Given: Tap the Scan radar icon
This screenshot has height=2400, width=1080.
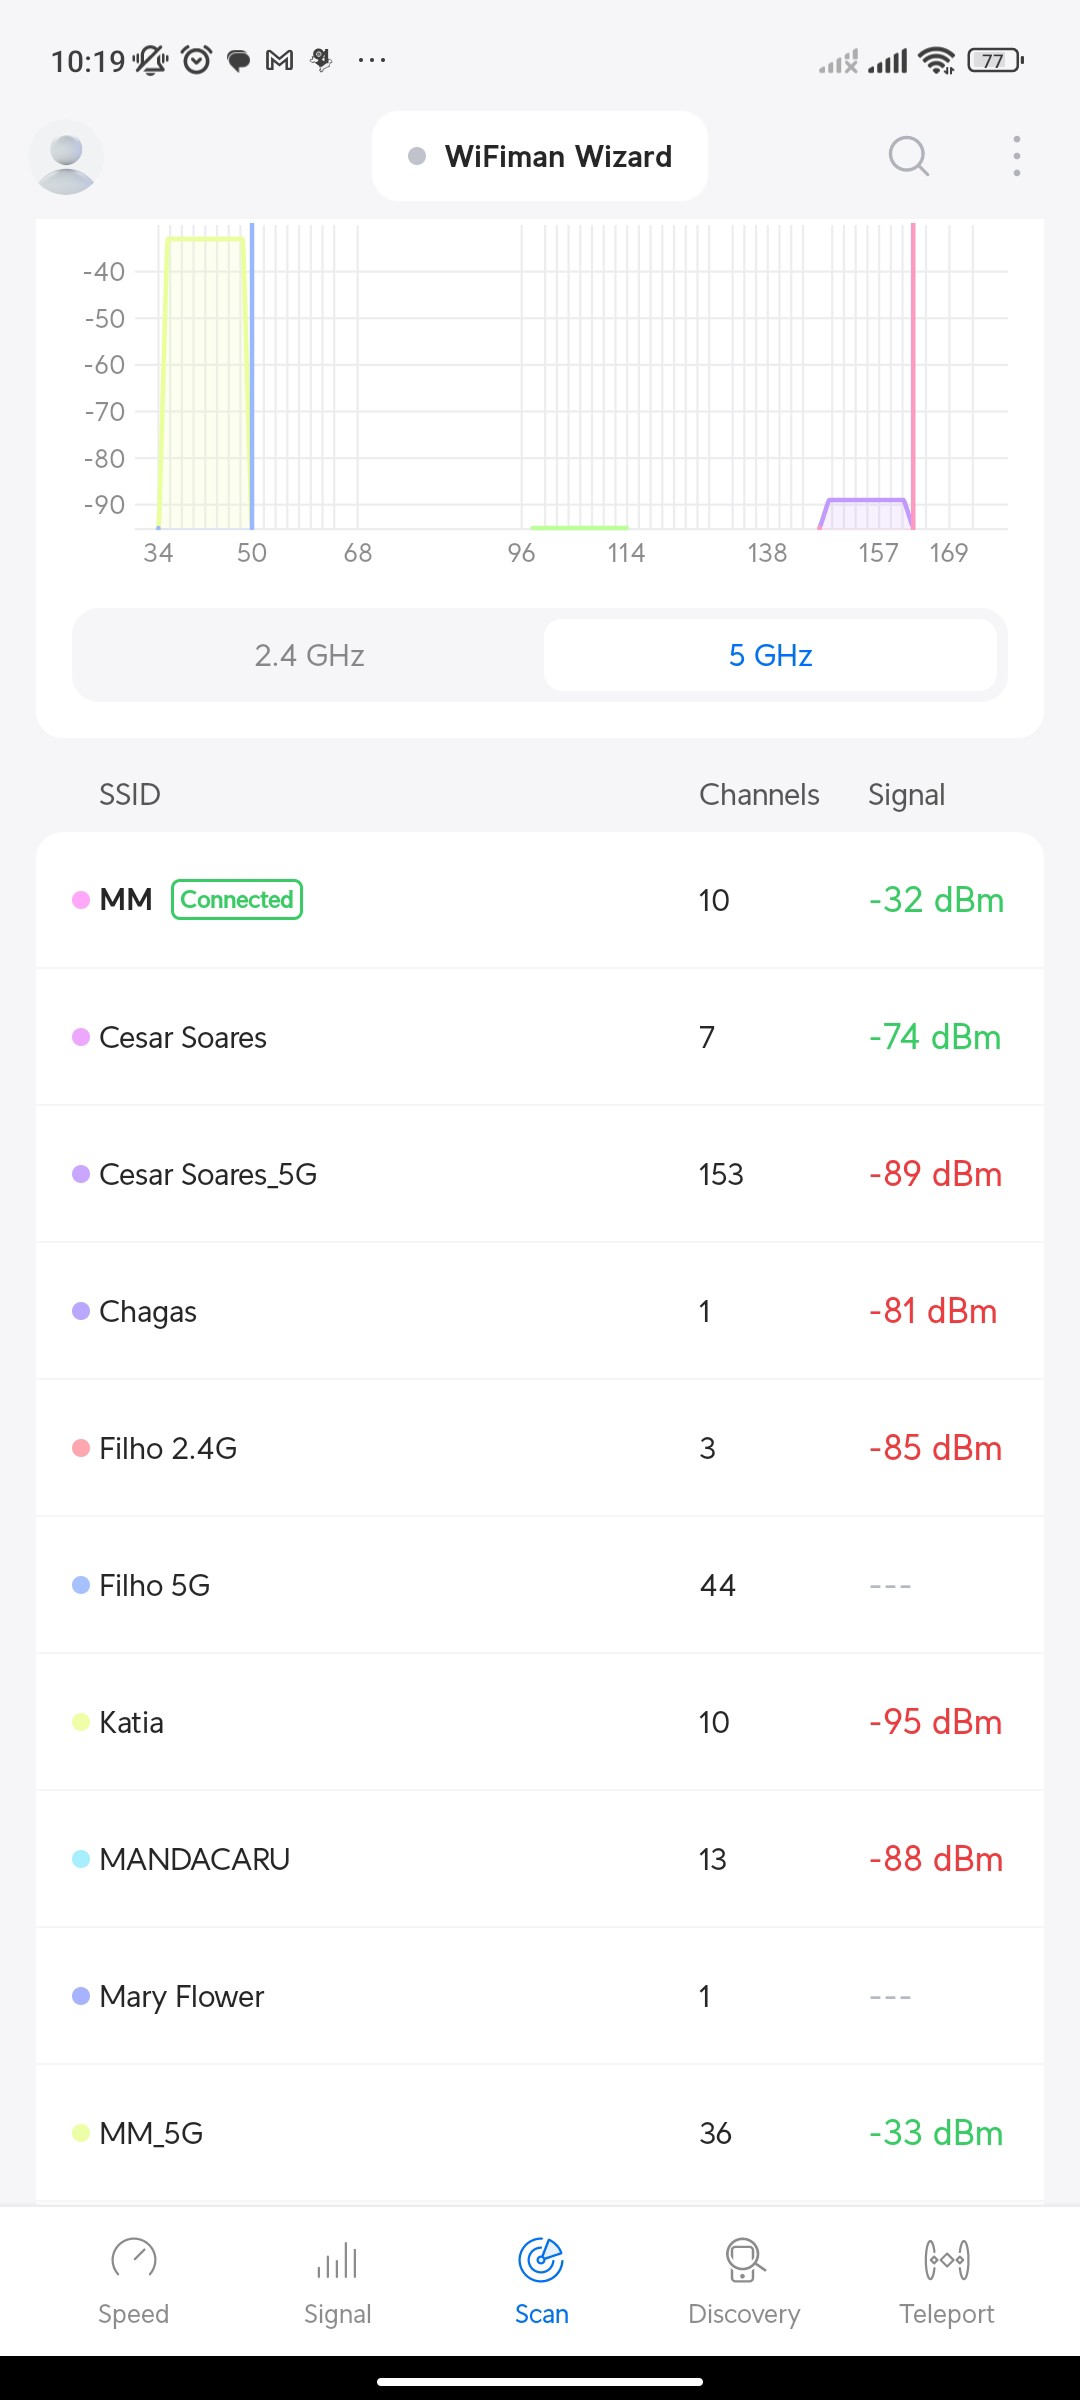Looking at the screenshot, I should point(541,2260).
